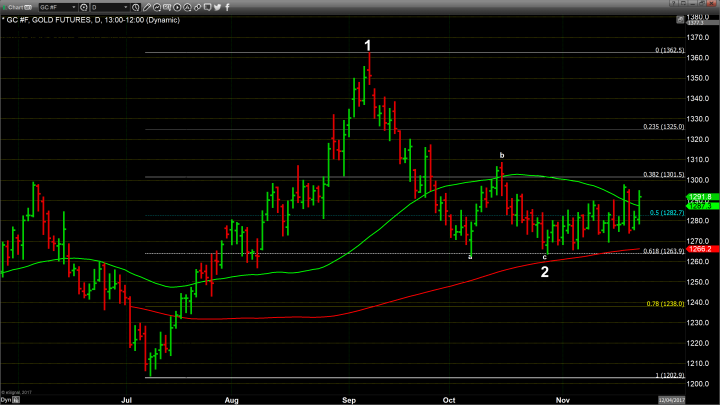Click the green 1291.8 price marker
This screenshot has width=720, height=405.
[x=702, y=197]
